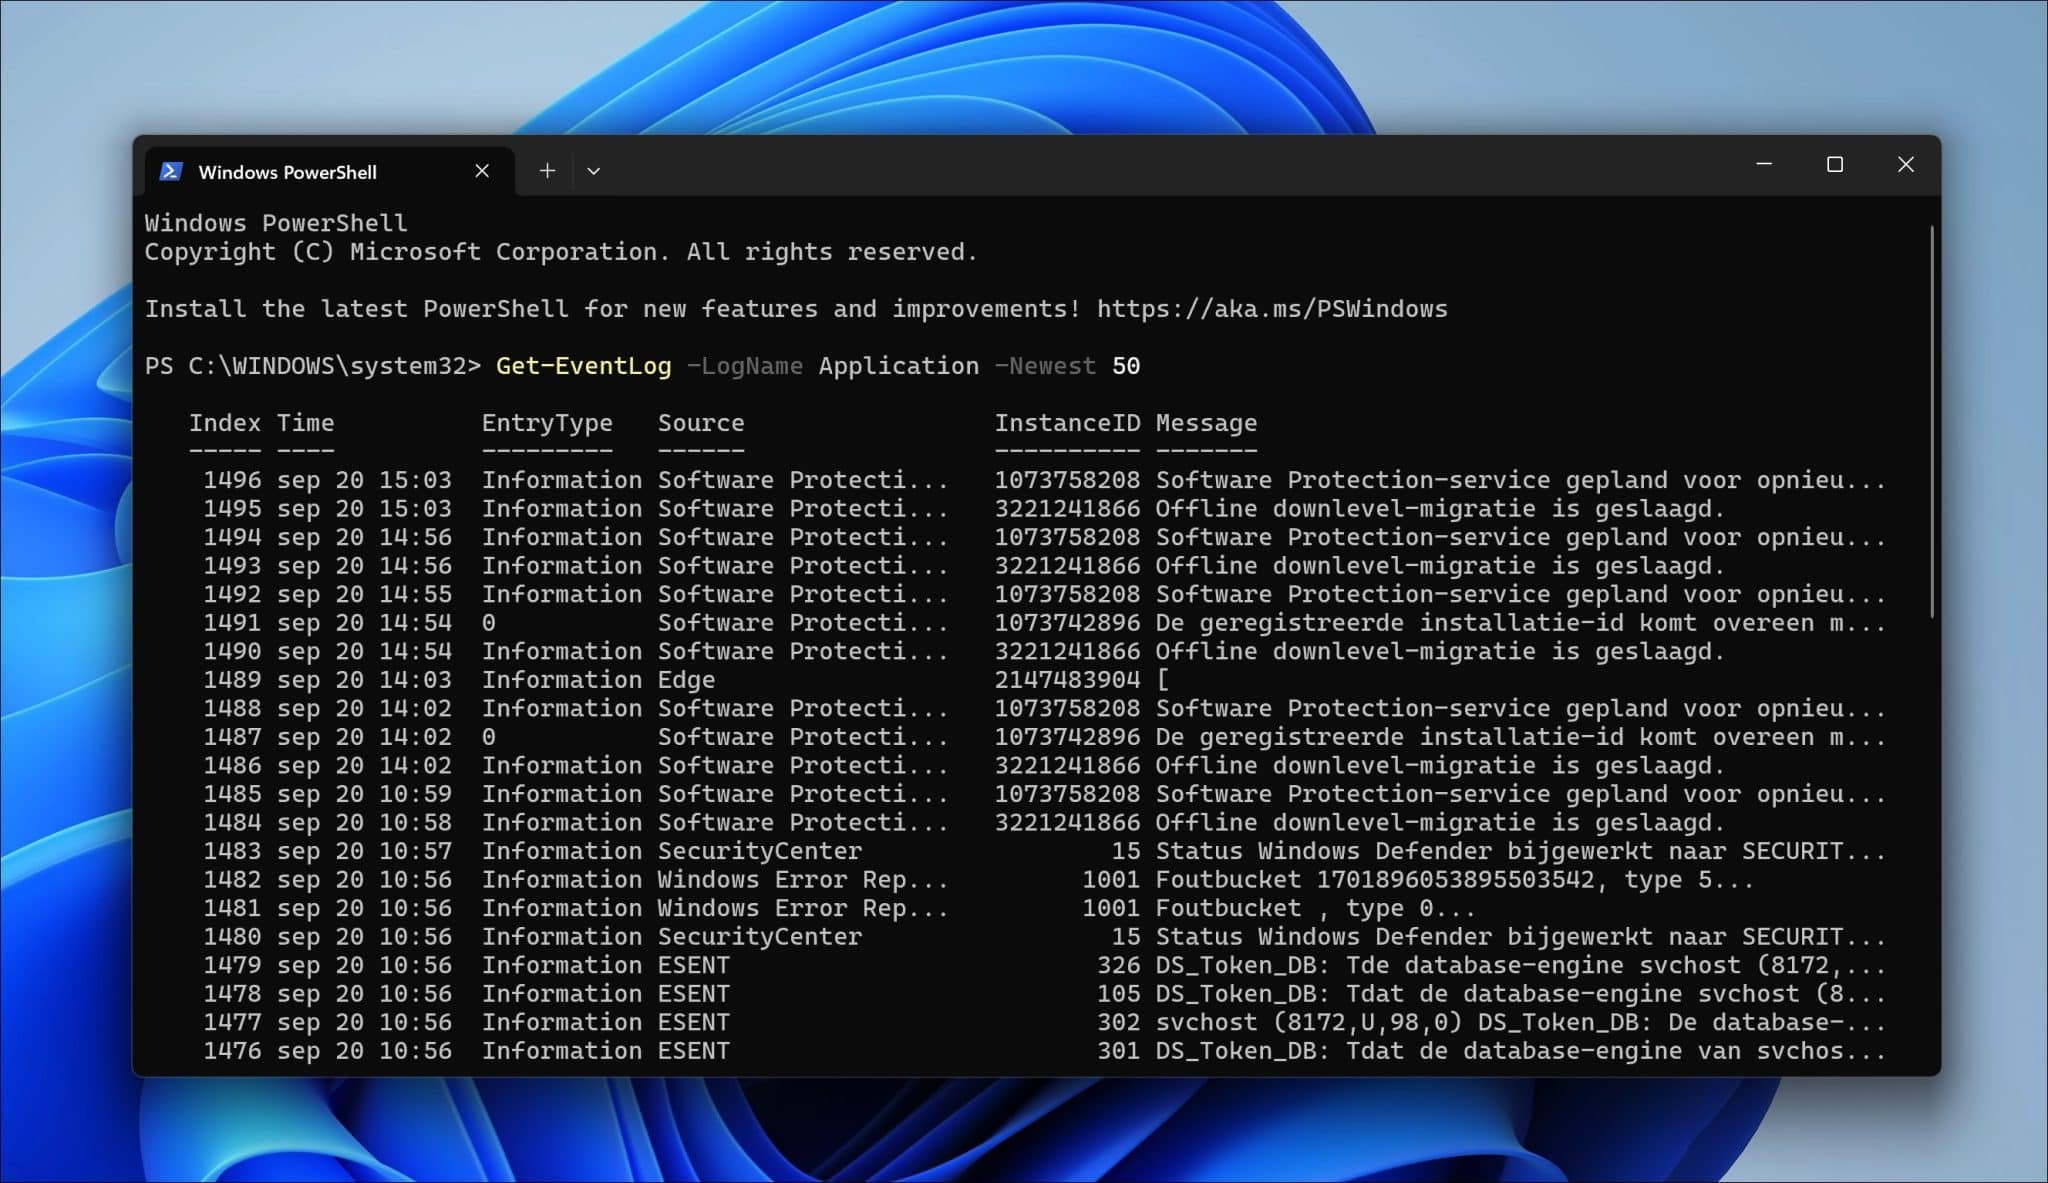Click the word Application in the command

click(899, 366)
